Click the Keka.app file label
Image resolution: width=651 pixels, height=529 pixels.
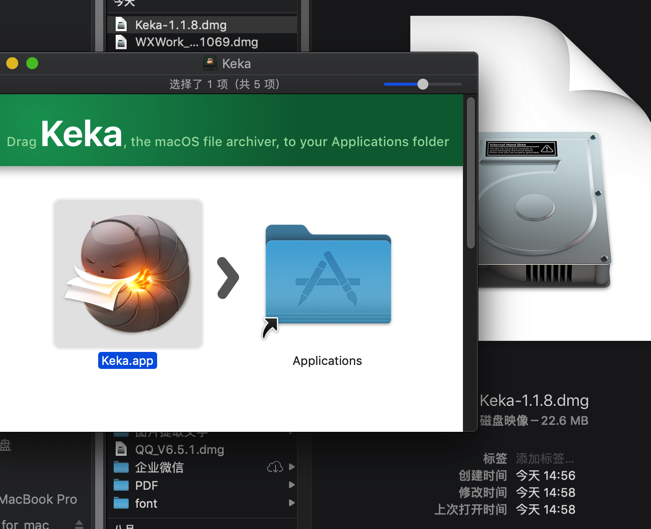click(127, 360)
